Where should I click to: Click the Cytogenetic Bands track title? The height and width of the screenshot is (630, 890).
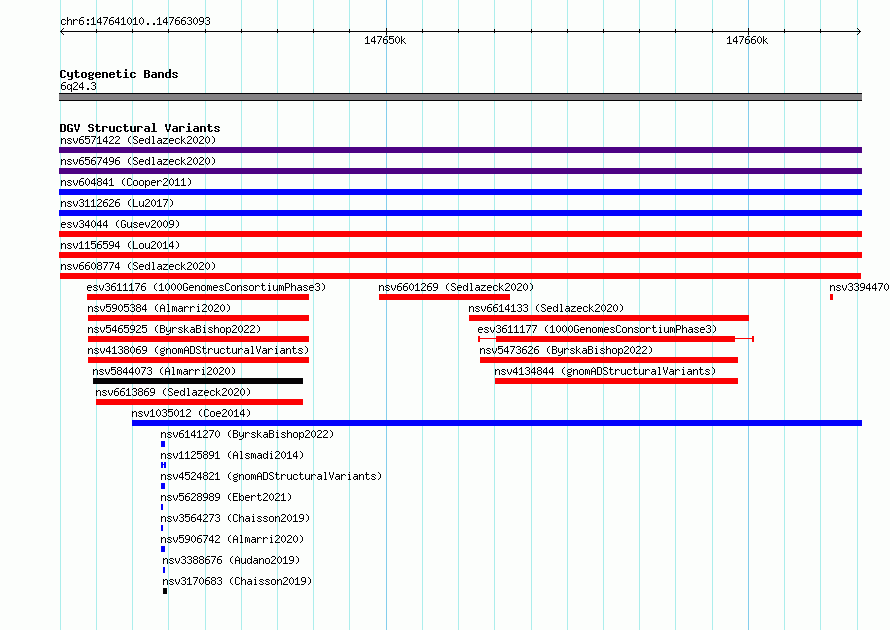[119, 74]
